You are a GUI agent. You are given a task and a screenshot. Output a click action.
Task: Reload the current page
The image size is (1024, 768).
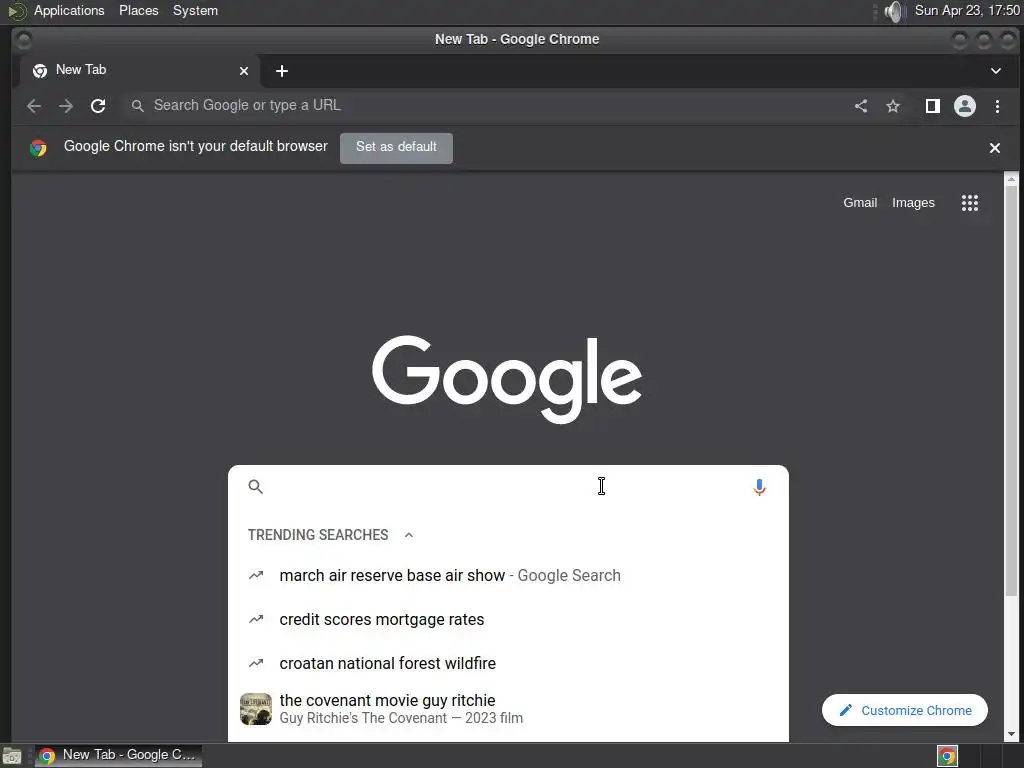click(x=98, y=106)
